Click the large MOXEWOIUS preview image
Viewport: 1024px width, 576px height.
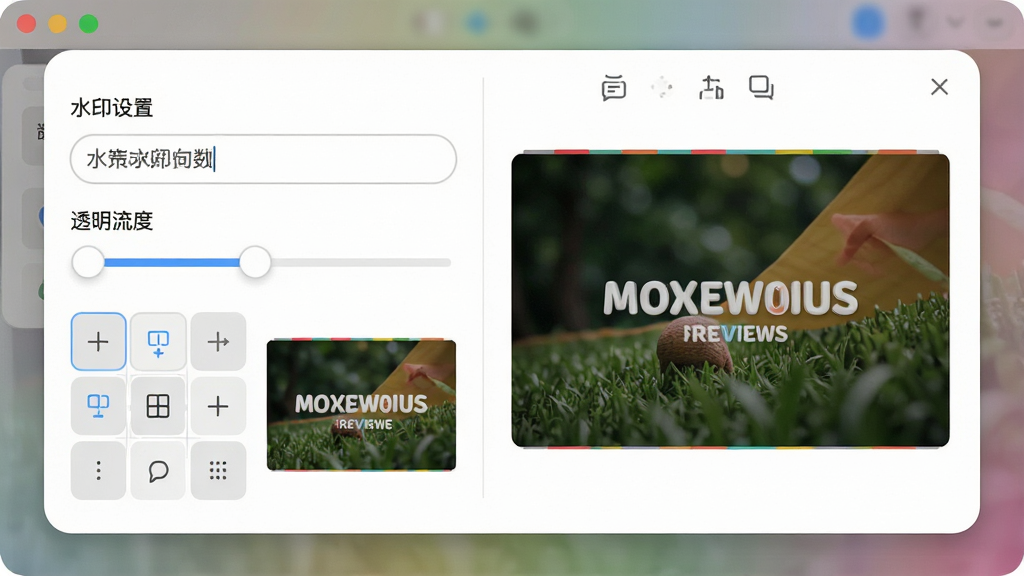click(730, 300)
